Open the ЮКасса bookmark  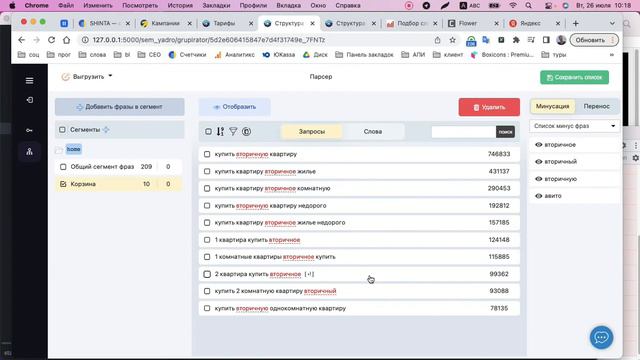tap(279, 55)
